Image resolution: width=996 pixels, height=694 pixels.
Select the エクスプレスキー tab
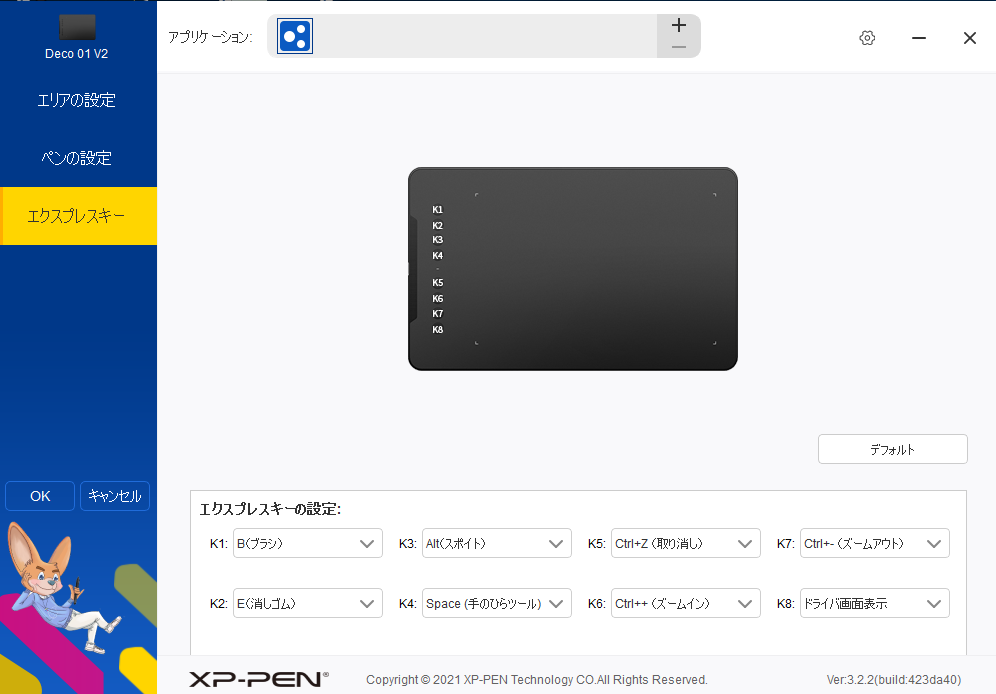tap(78, 216)
